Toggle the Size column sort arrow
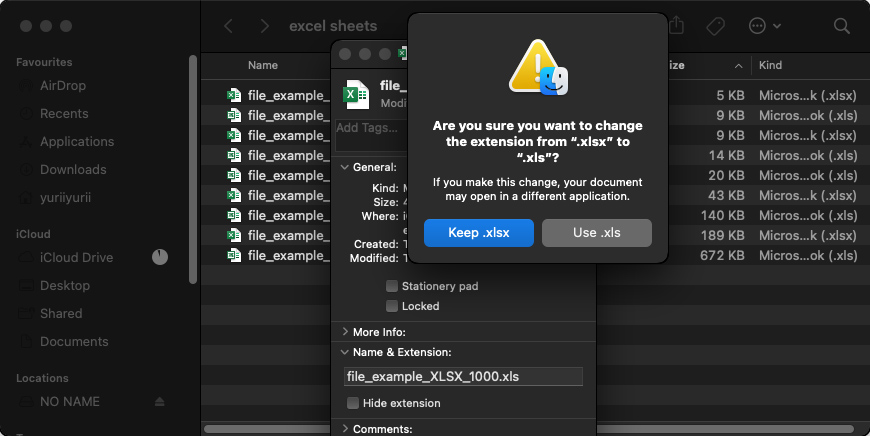This screenshot has height=436, width=870. (x=739, y=66)
